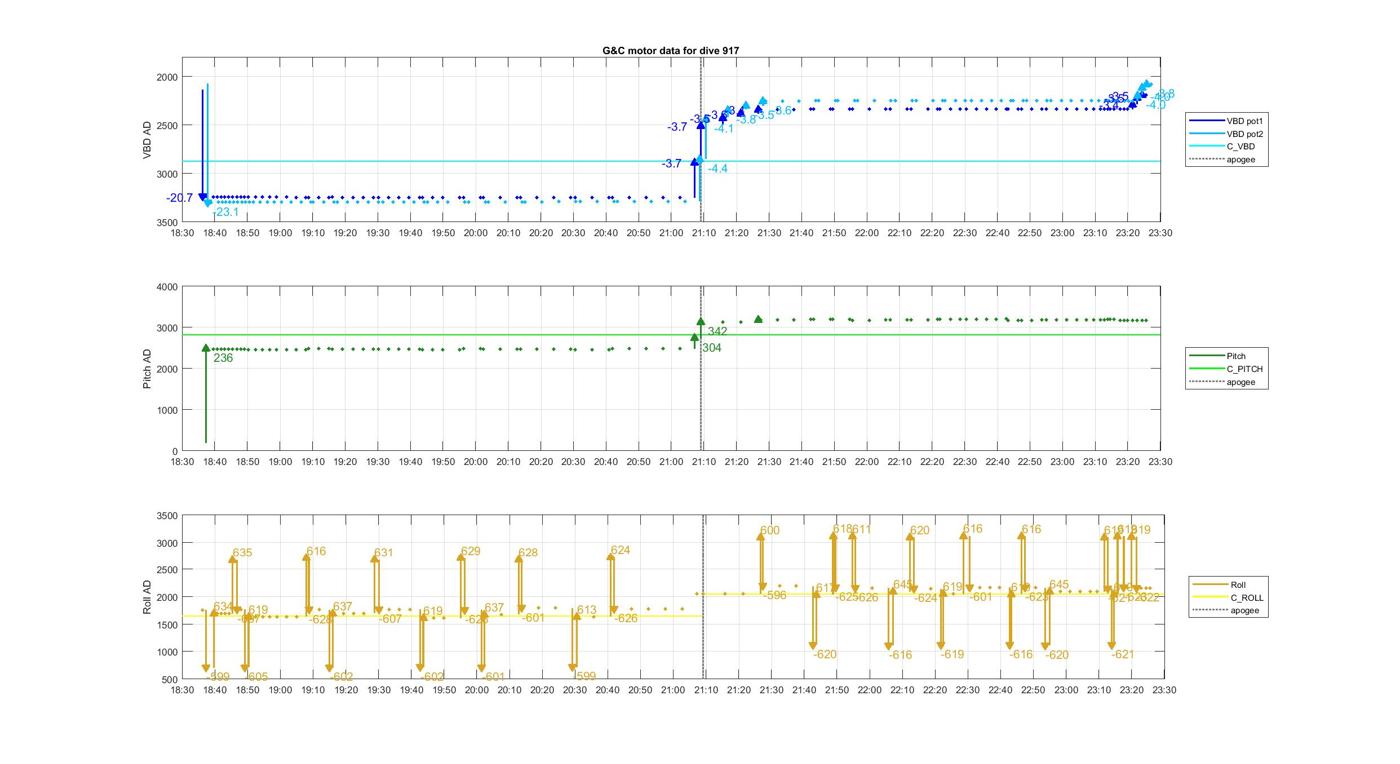Screen dimensions: 1400x764
Task: Click the "-23.1" VBD pot2 data label
Action: pyautogui.click(x=225, y=212)
